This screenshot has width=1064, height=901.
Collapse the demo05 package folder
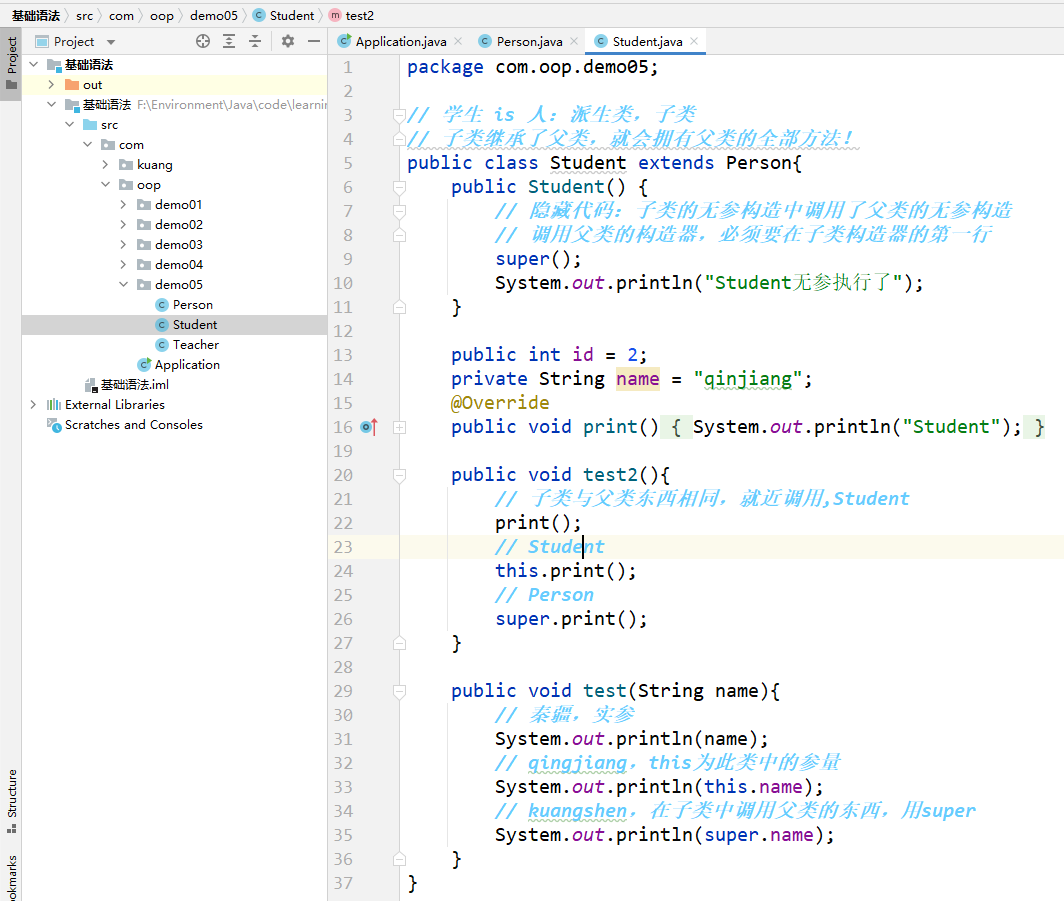[x=123, y=284]
